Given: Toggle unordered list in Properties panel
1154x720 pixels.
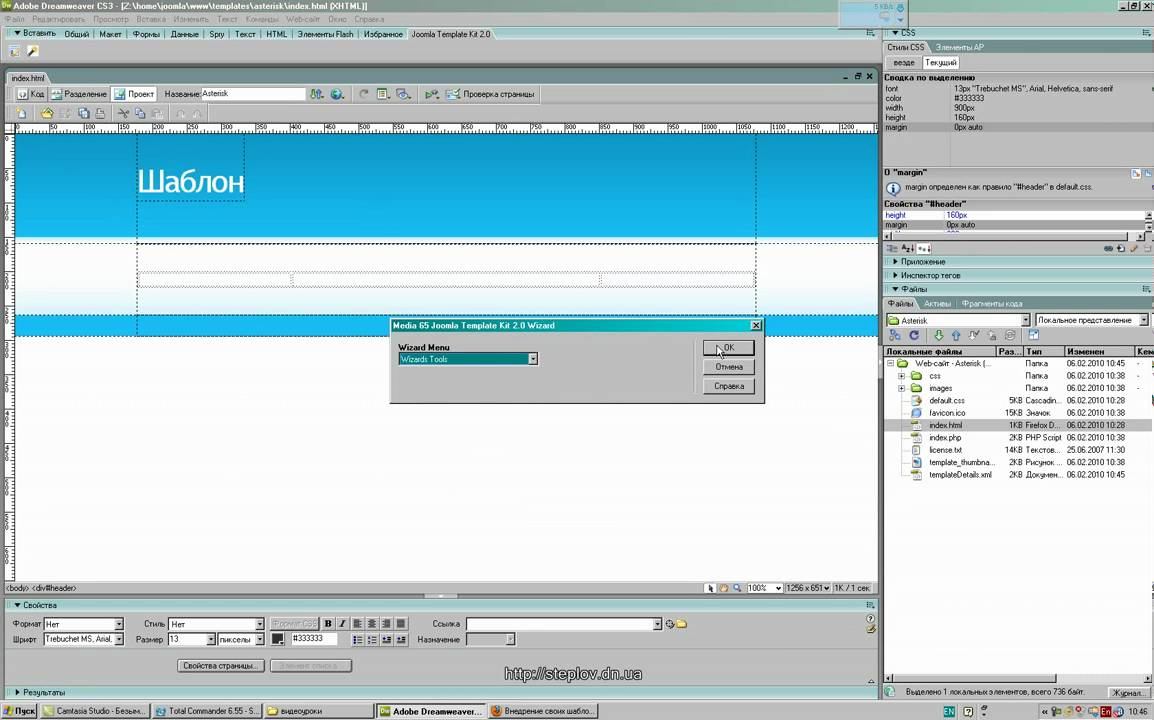Looking at the screenshot, I should [358, 640].
